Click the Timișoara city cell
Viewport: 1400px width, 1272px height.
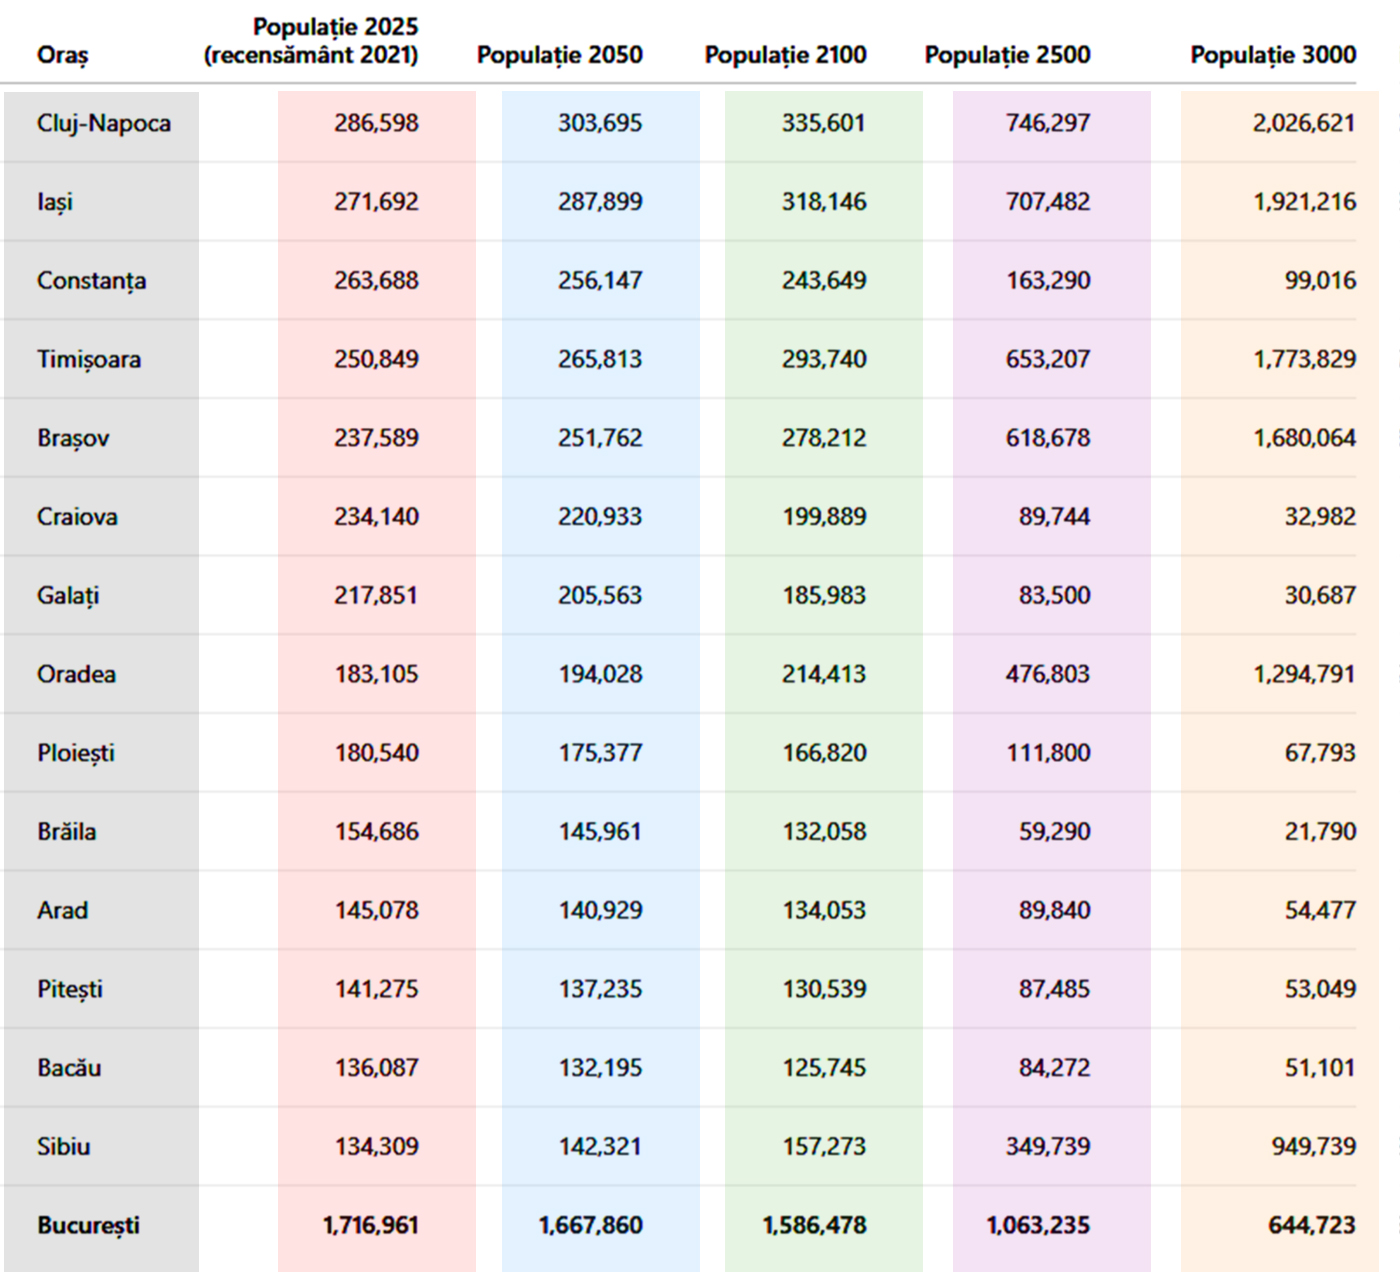click(x=88, y=359)
